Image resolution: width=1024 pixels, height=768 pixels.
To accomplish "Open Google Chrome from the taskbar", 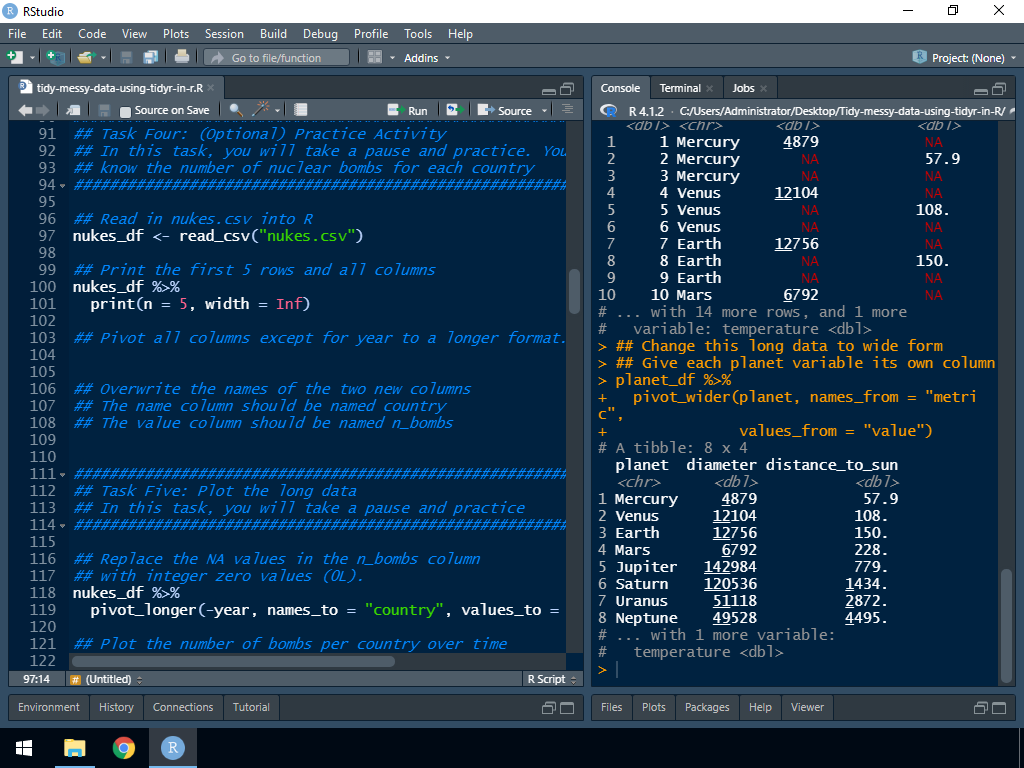I will 124,748.
